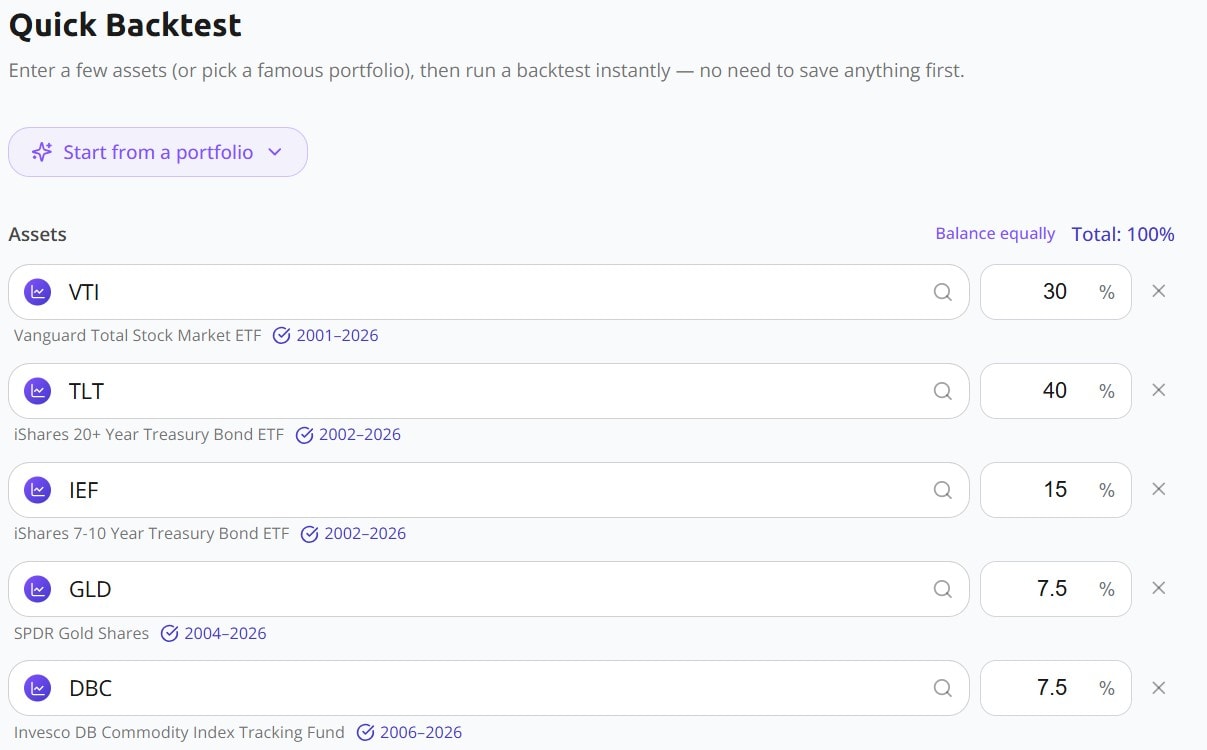Click the GLD weight field showing 7.5
Viewport: 1207px width, 750px height.
pos(1056,589)
